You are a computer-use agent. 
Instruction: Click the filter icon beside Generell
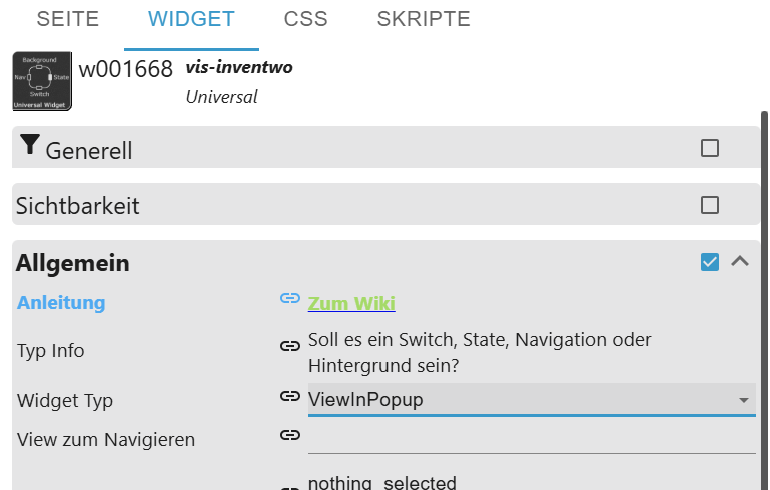click(30, 147)
